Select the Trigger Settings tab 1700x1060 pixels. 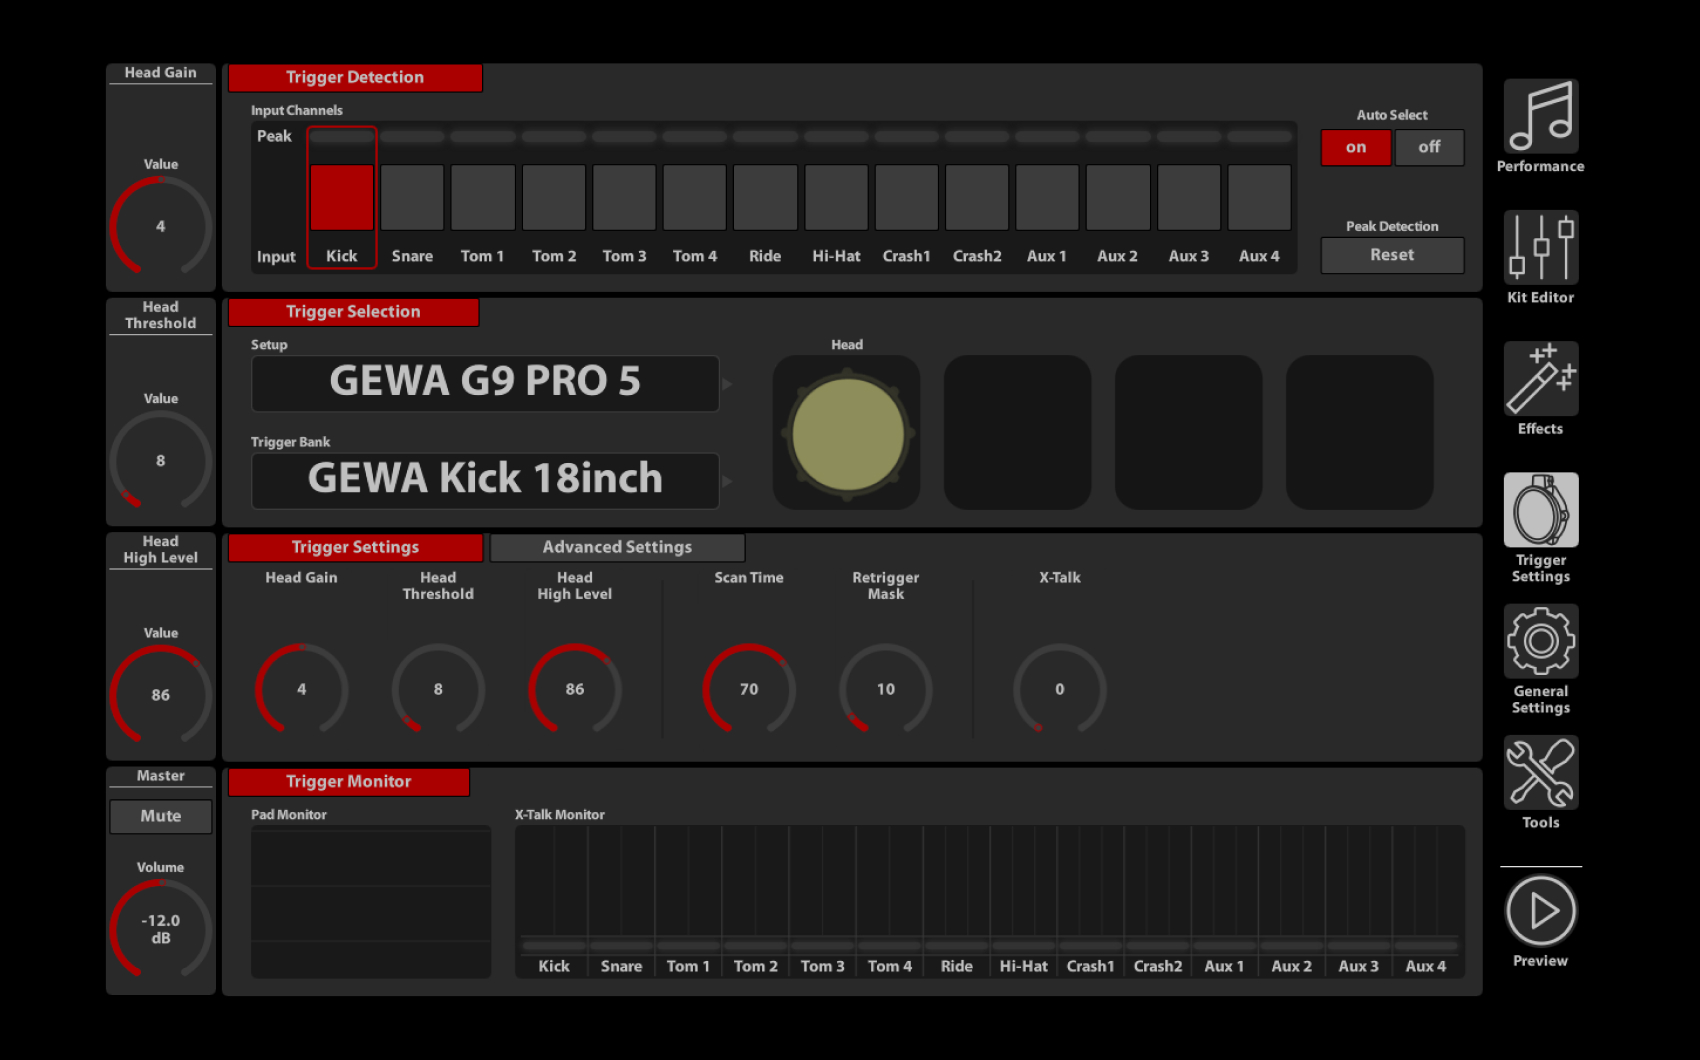(x=355, y=547)
